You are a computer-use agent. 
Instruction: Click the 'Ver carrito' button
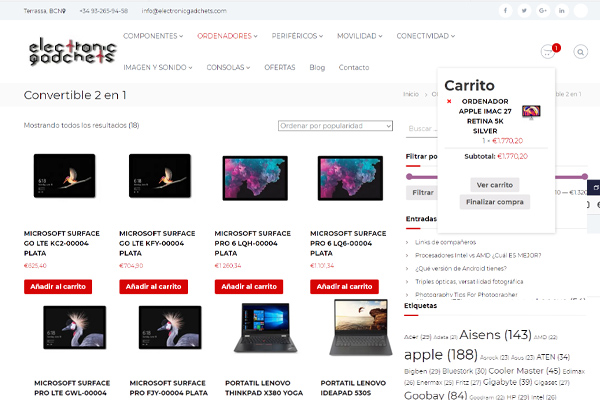coord(495,185)
